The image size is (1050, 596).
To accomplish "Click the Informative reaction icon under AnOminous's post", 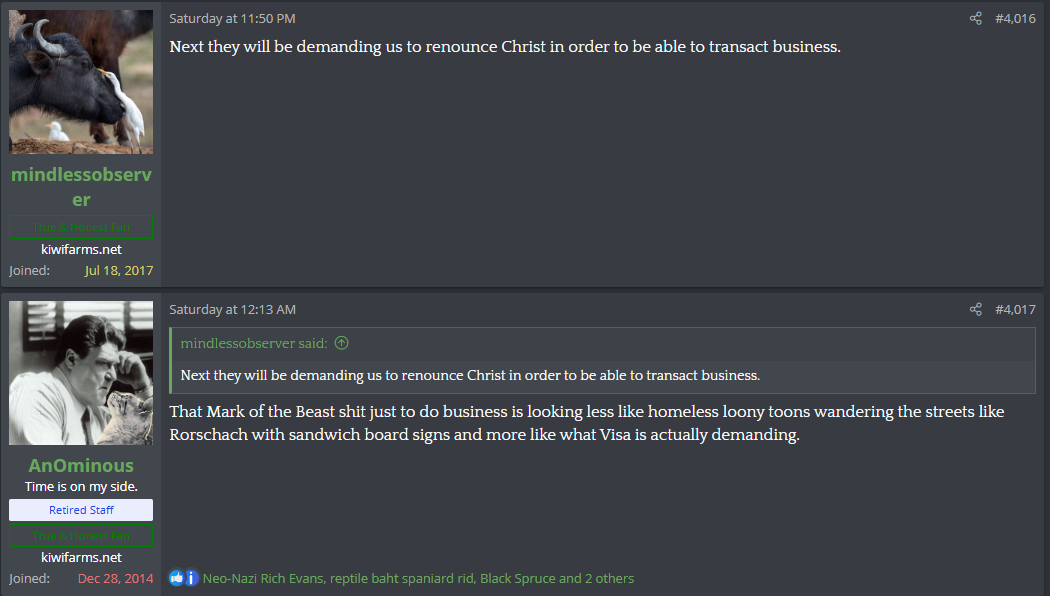I will (192, 578).
